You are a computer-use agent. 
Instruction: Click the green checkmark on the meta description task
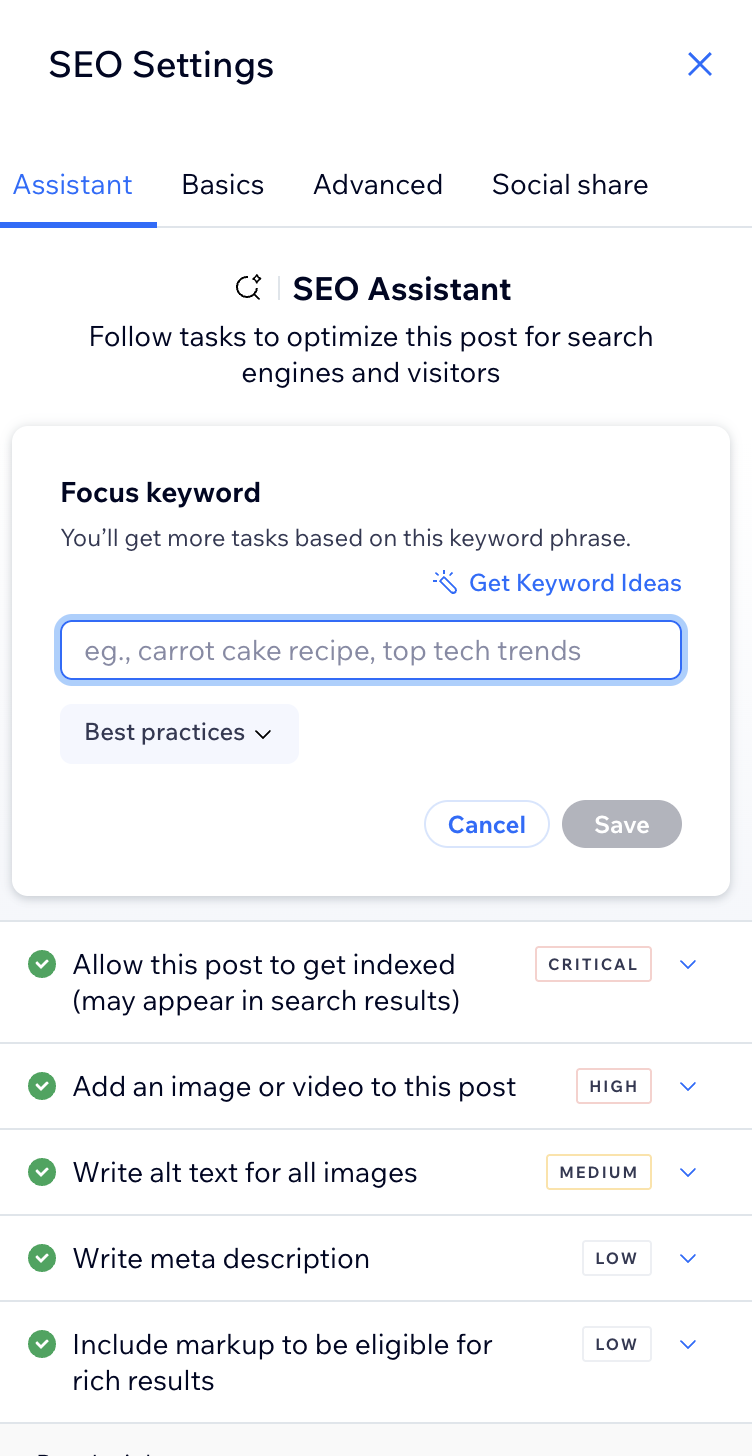click(x=42, y=1258)
